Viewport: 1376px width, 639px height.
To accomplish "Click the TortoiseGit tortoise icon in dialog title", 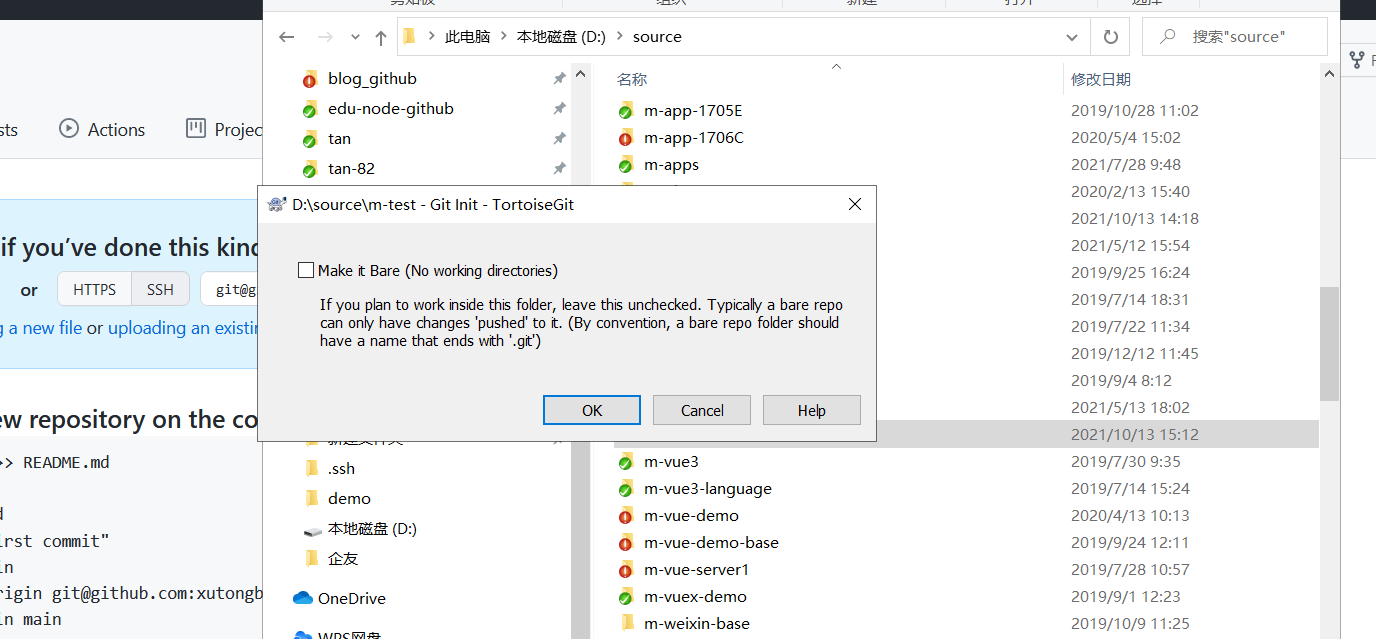I will tap(277, 204).
